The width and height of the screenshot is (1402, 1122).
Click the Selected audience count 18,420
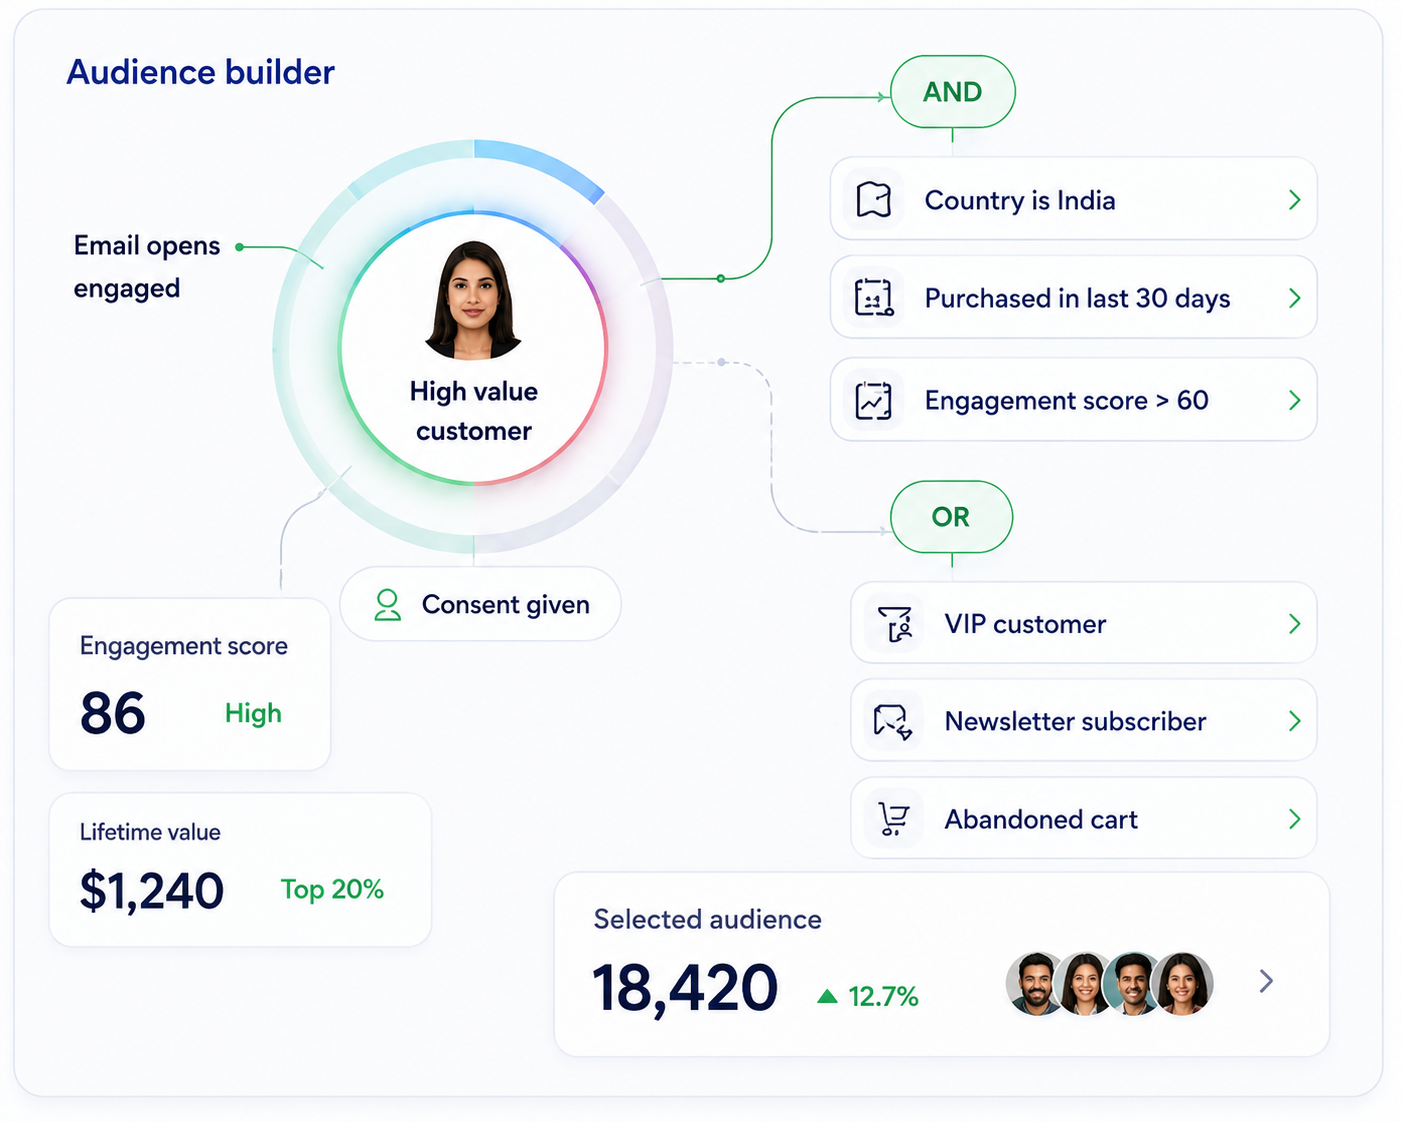click(685, 988)
